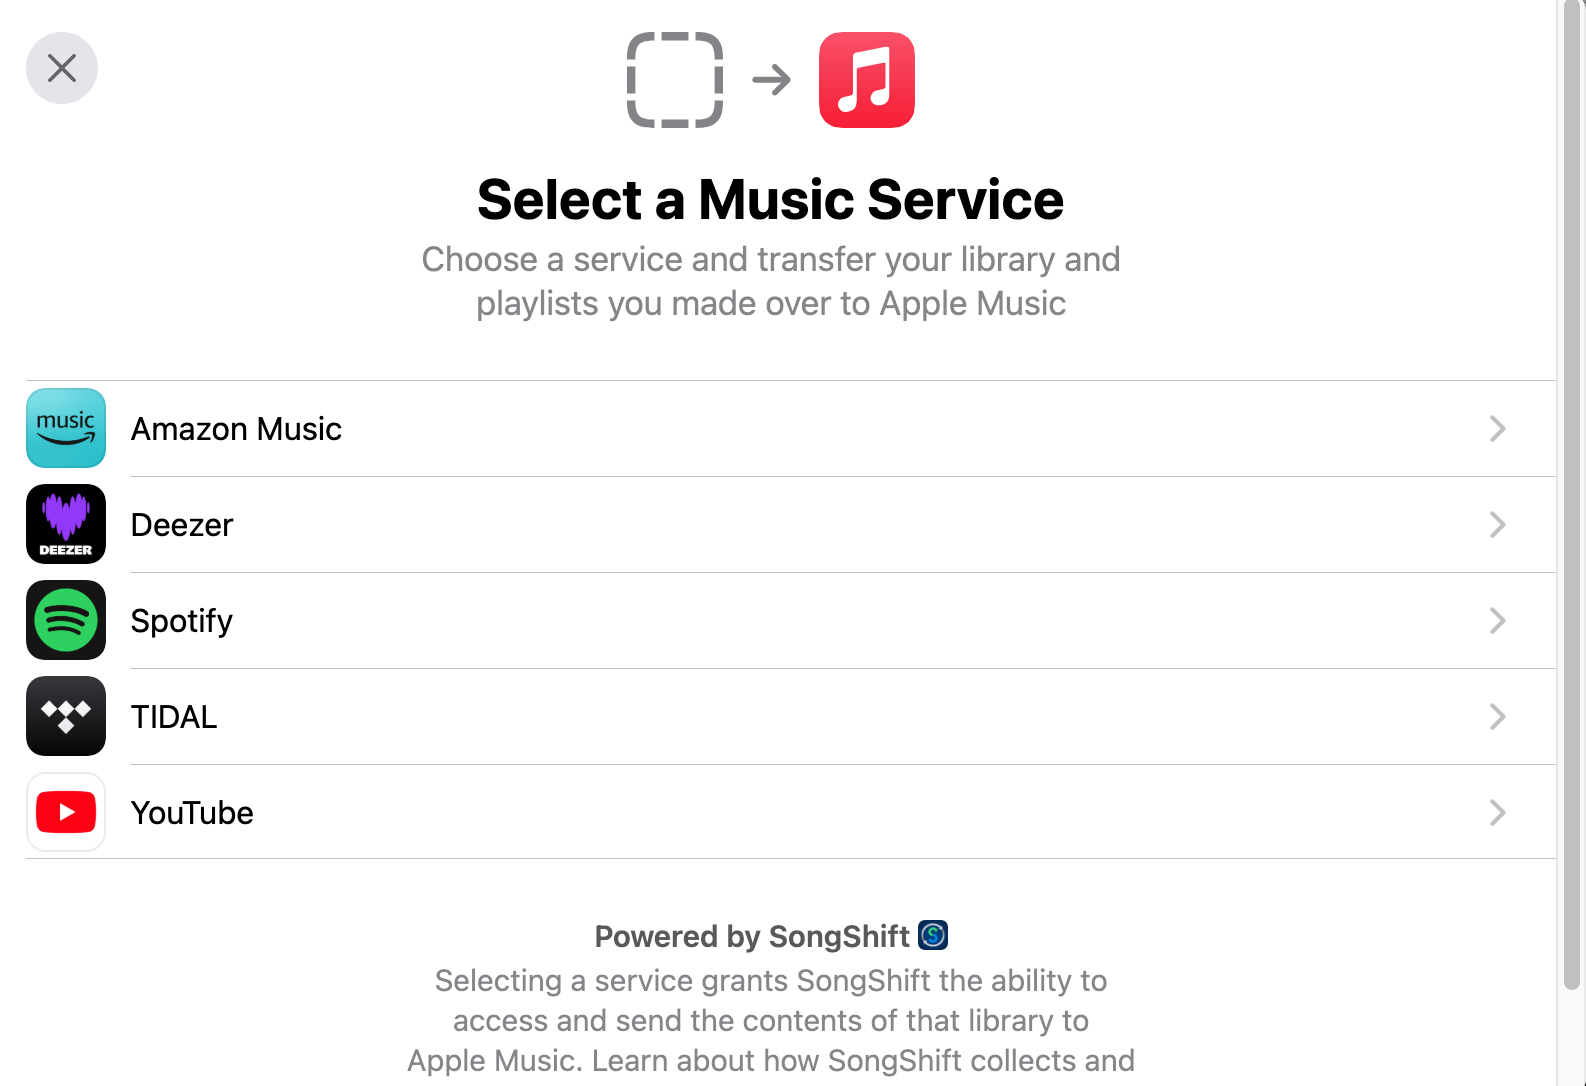Expand the Amazon Music row chevron
Screen dimensions: 1586x1086
(x=1497, y=429)
